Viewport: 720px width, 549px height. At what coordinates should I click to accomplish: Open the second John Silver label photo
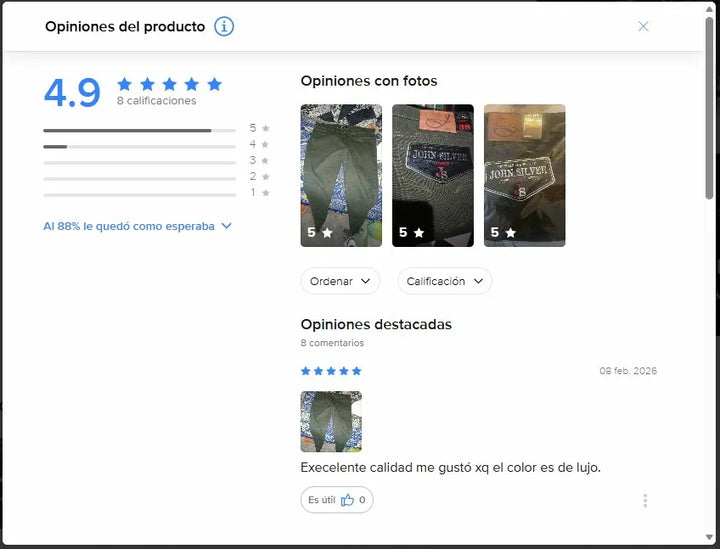432,175
